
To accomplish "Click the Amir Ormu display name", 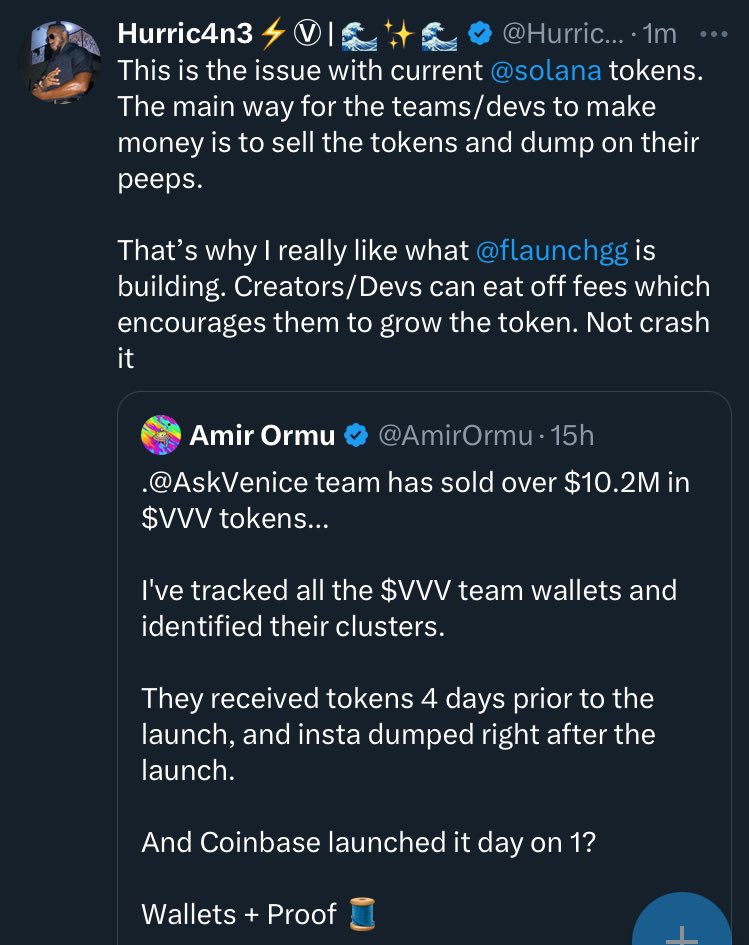I will coord(262,435).
